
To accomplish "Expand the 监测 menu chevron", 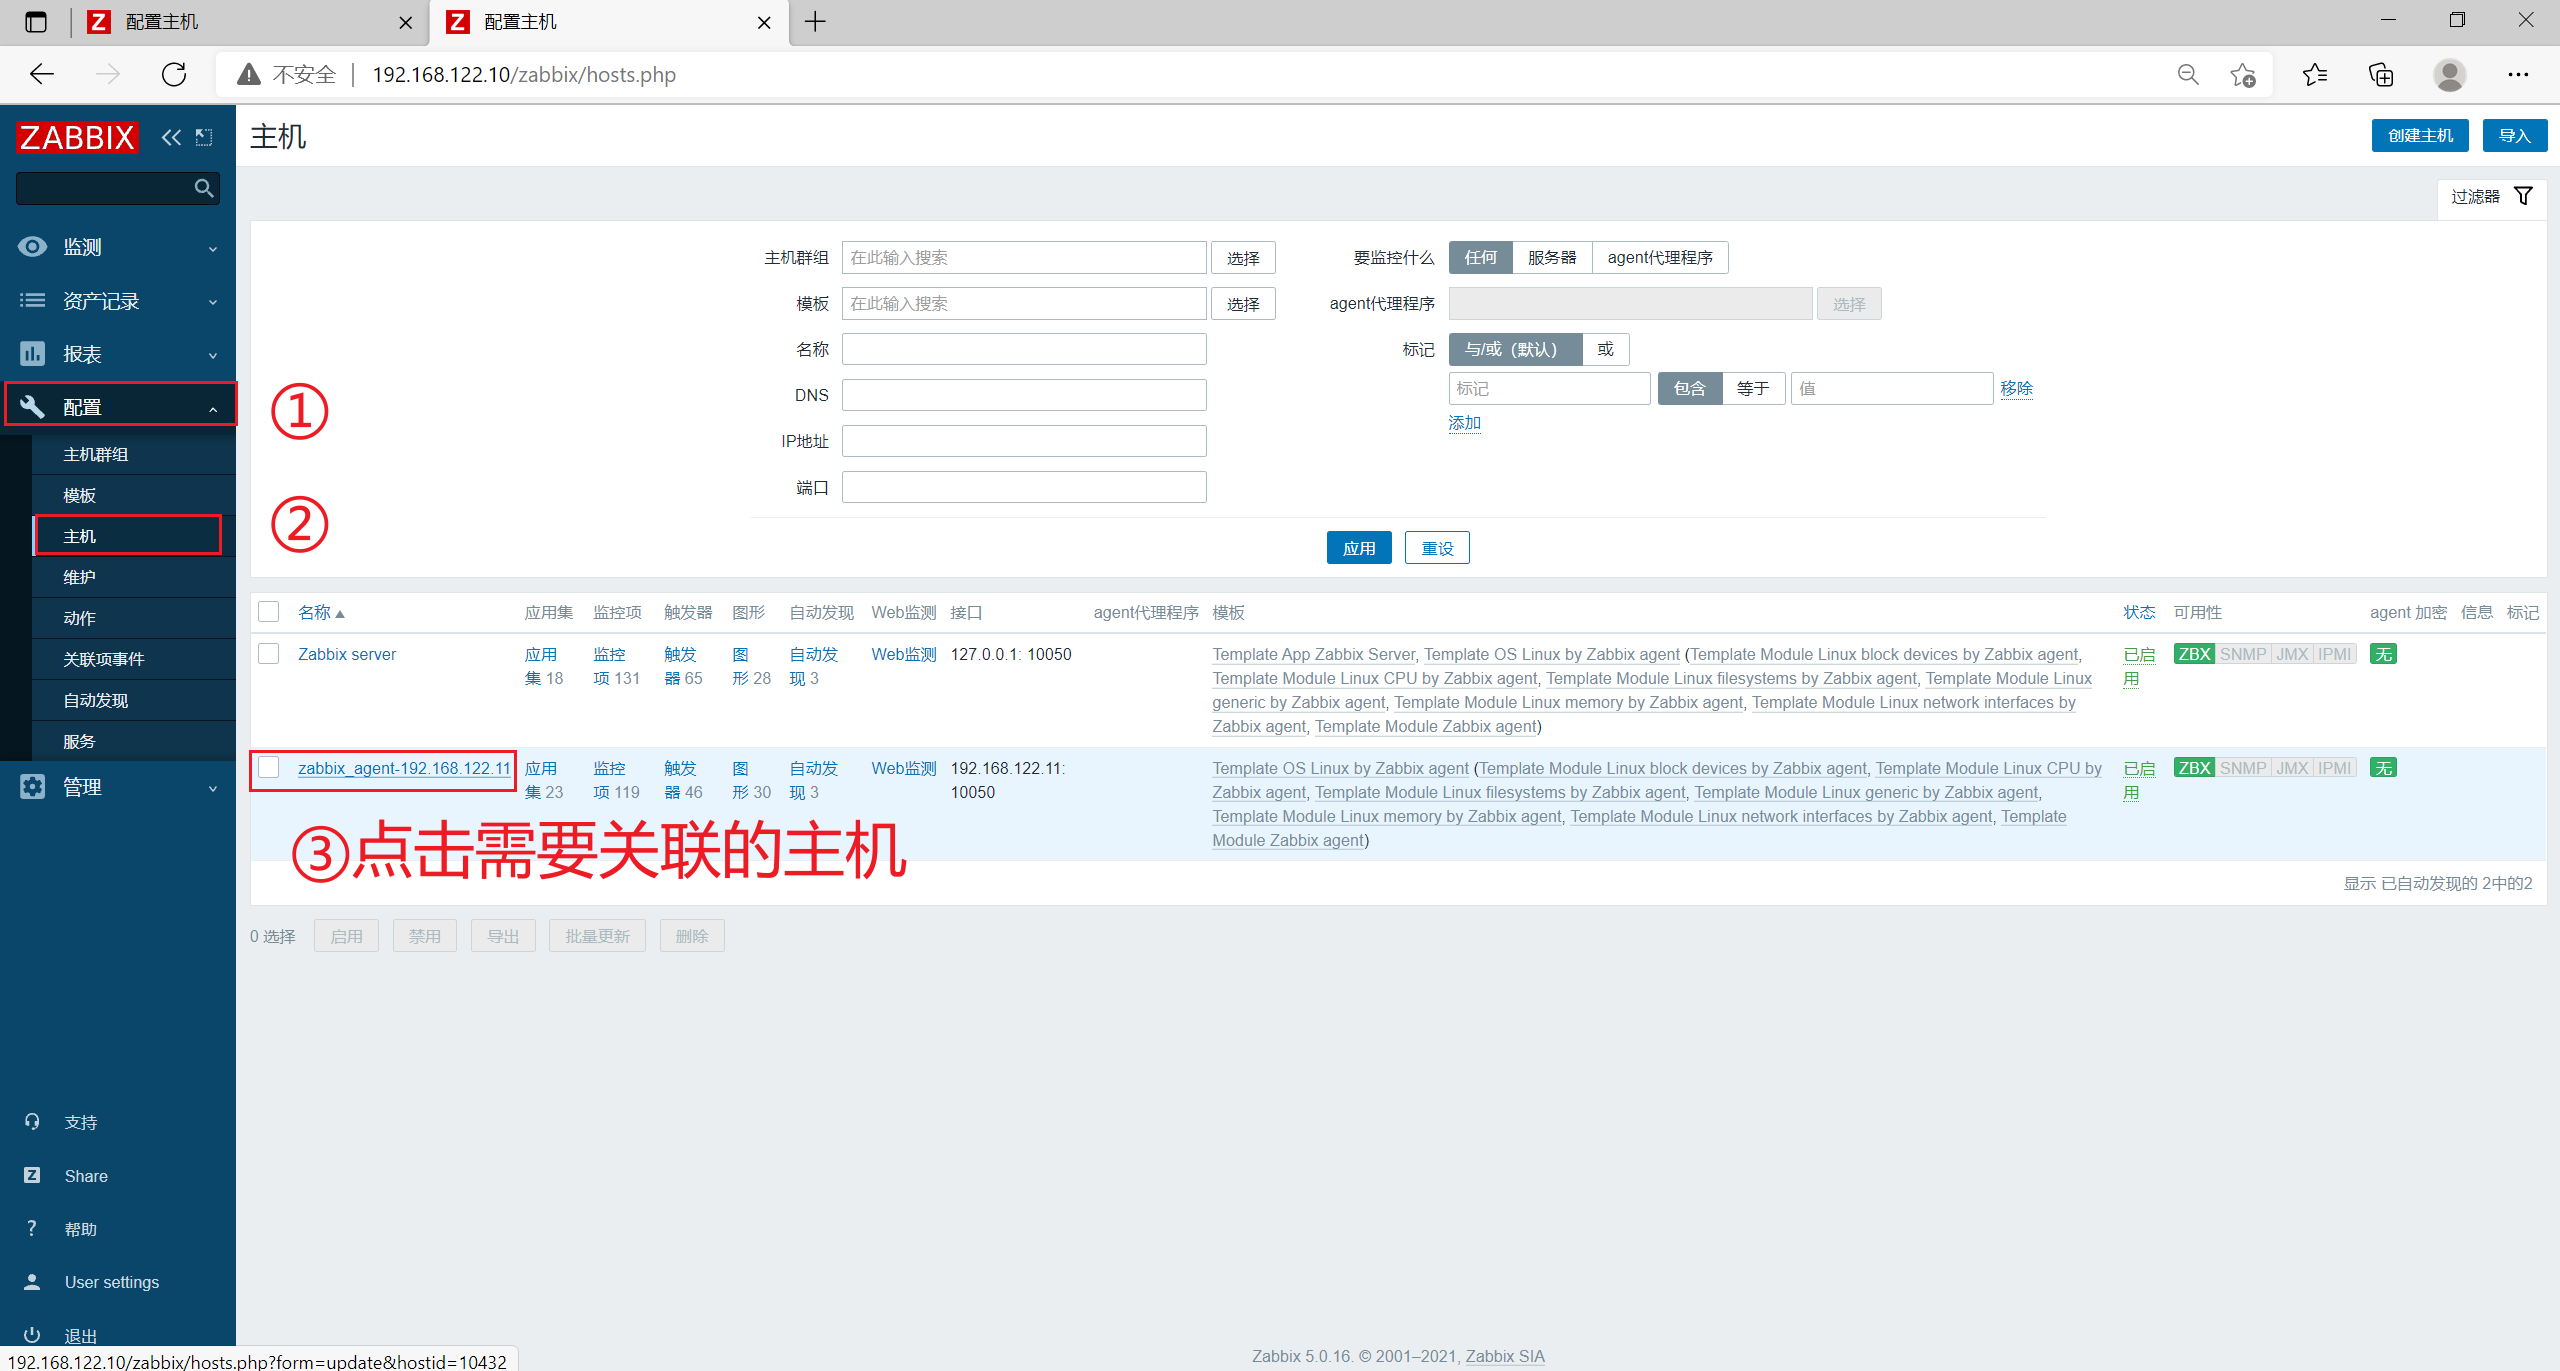I will click(213, 248).
